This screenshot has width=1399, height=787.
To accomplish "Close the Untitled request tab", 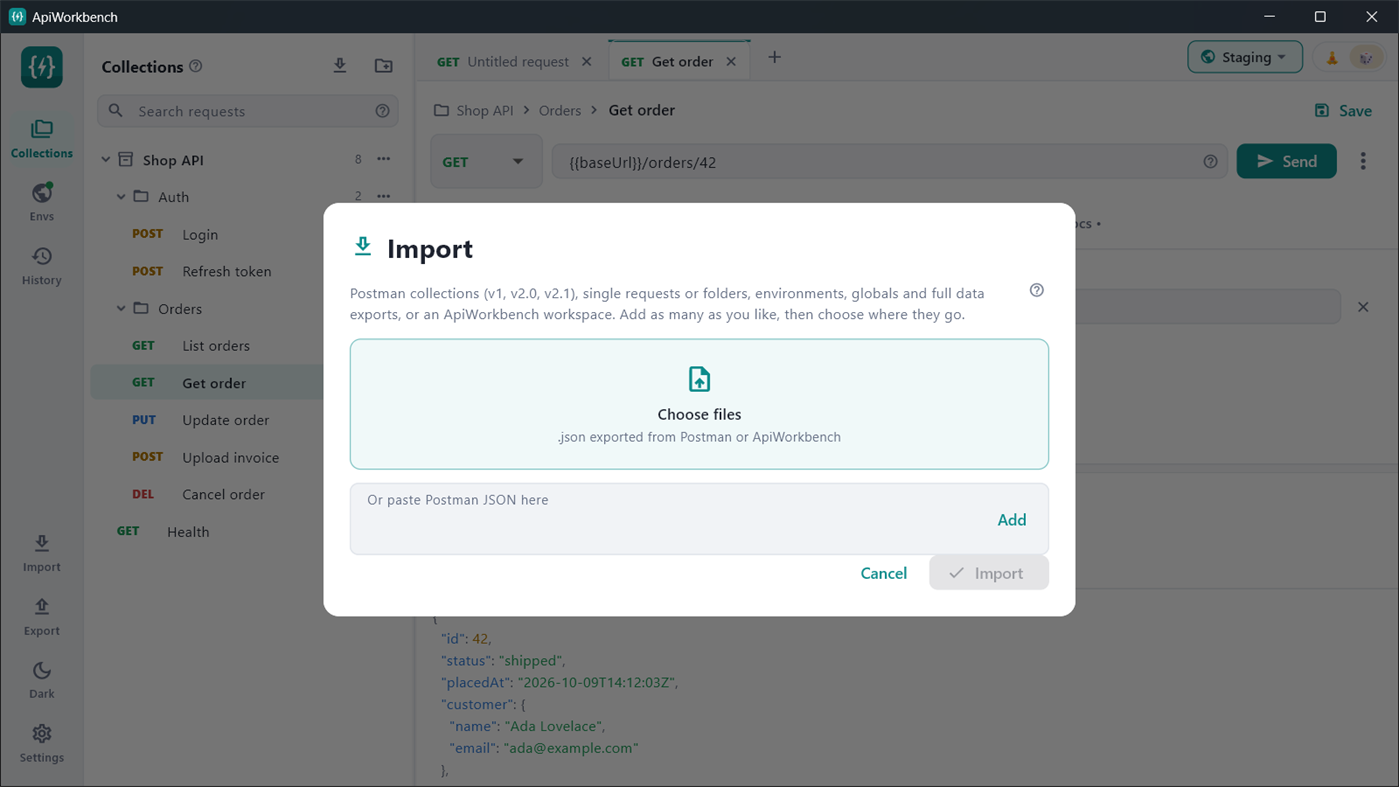I will 587,62.
